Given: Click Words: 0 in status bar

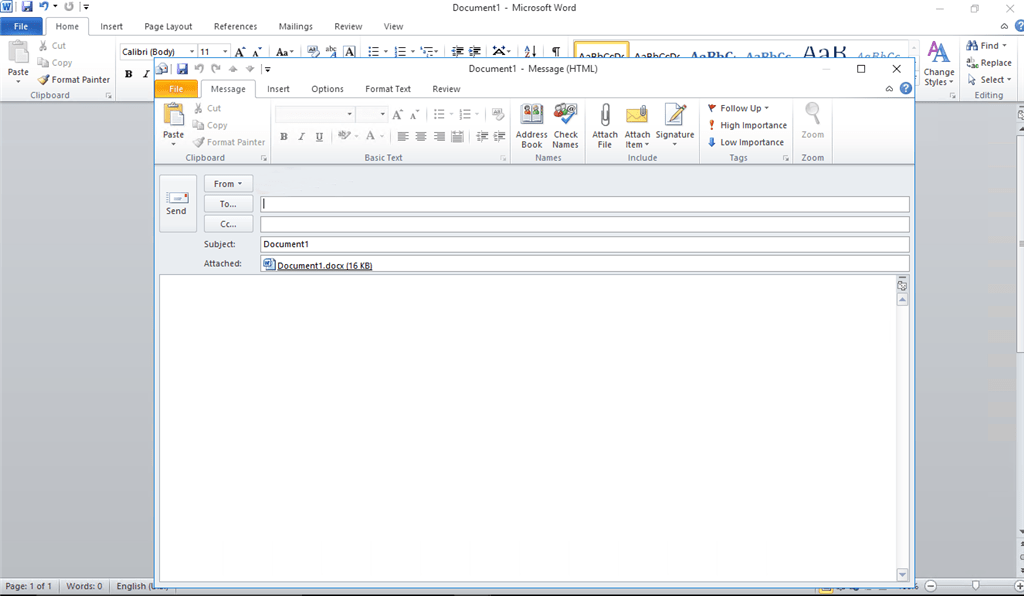Looking at the screenshot, I should 84,586.
